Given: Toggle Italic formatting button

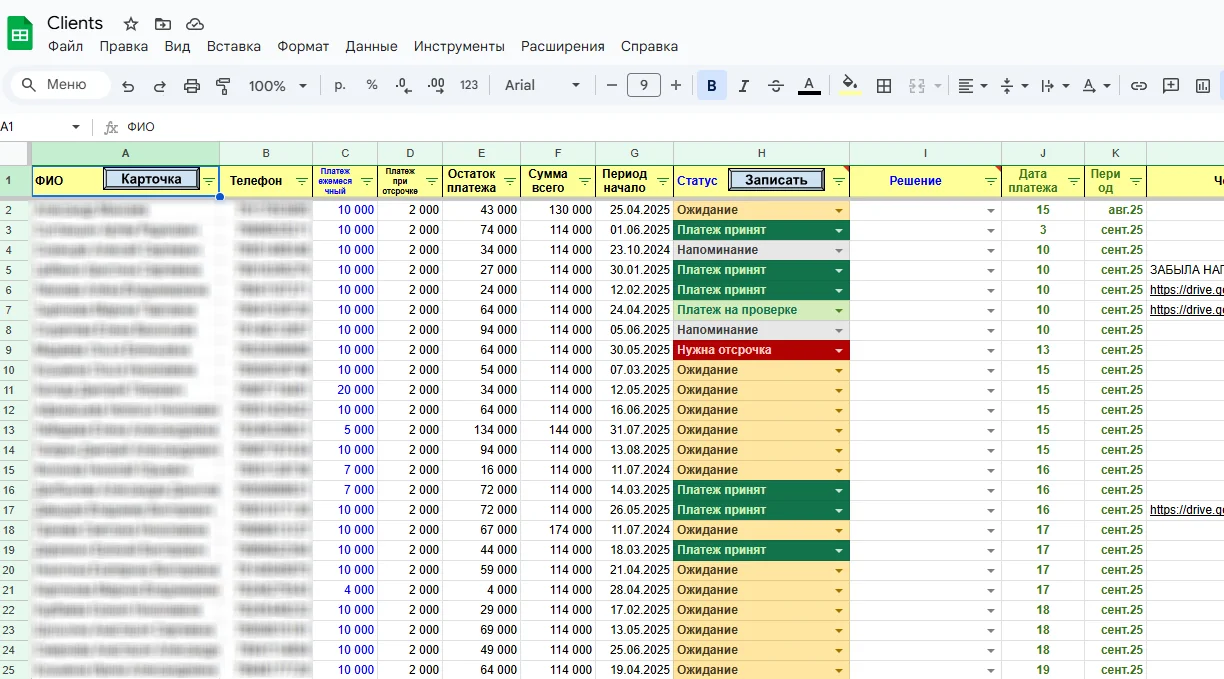Looking at the screenshot, I should tap(743, 86).
